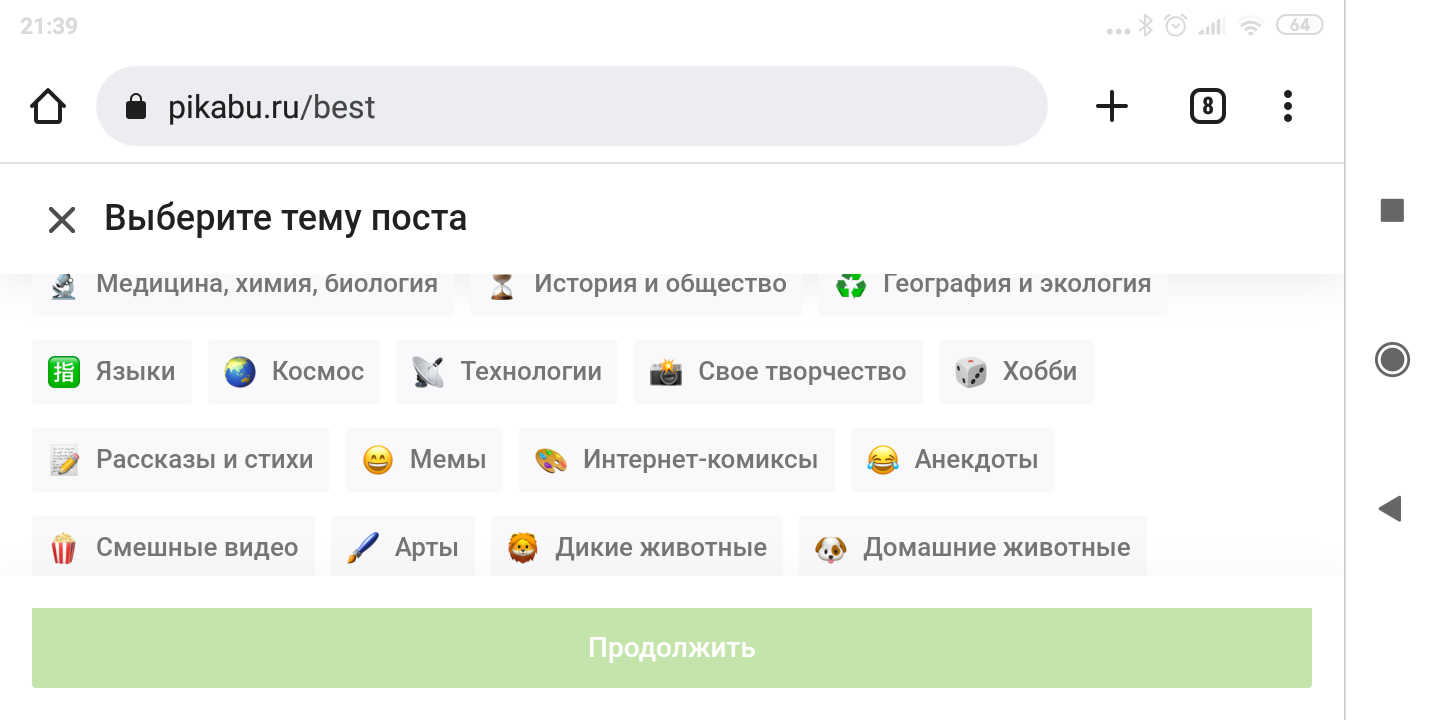1440x720 pixels.
Task: Select the Языки topic chip
Action: tap(112, 372)
